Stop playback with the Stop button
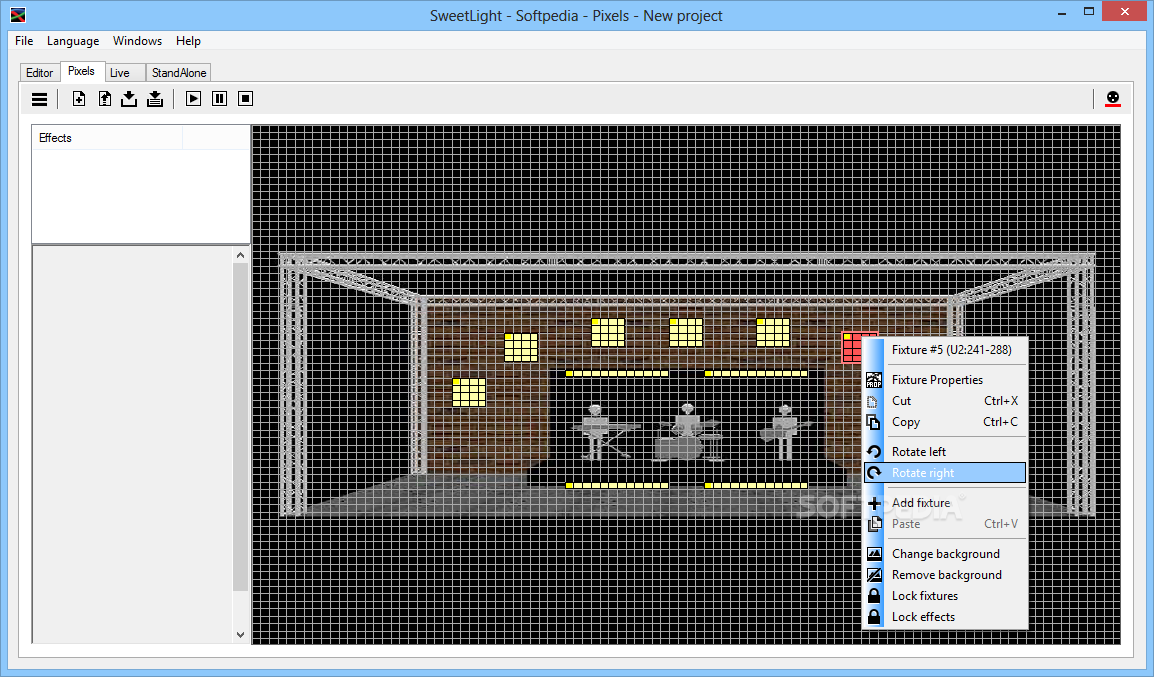Image resolution: width=1154 pixels, height=677 pixels. [x=246, y=99]
